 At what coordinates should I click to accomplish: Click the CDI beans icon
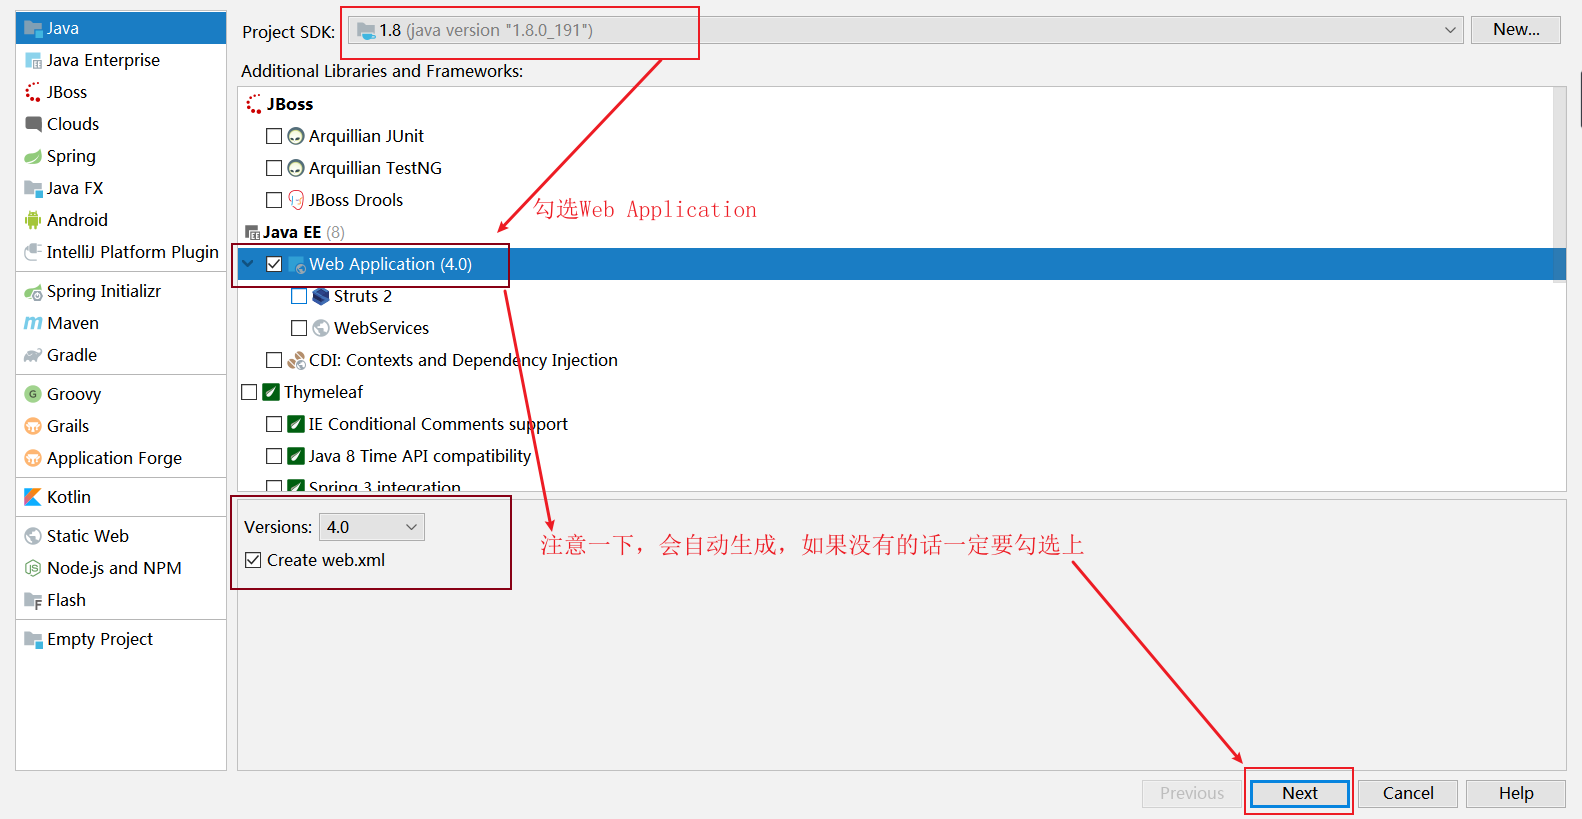pos(296,360)
